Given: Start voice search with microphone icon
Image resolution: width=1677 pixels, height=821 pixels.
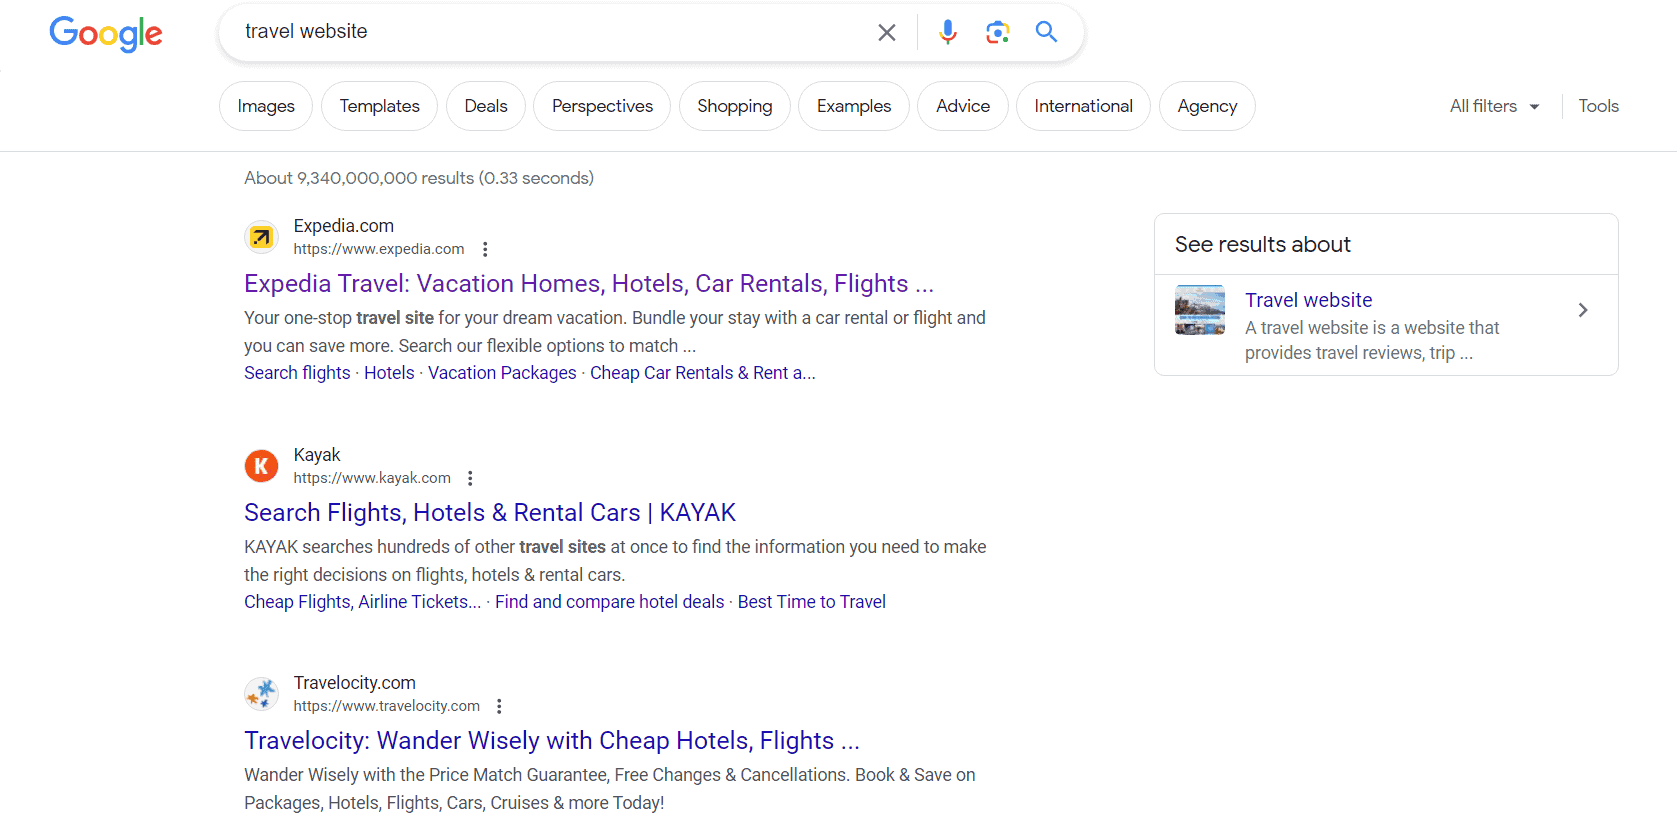Looking at the screenshot, I should [x=947, y=32].
